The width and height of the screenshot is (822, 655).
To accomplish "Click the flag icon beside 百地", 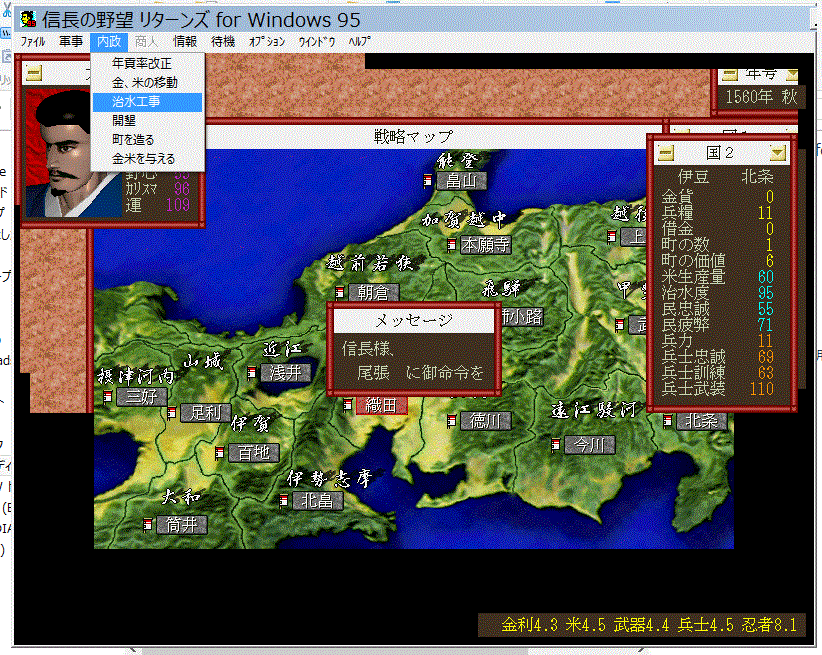I will pyautogui.click(x=220, y=452).
